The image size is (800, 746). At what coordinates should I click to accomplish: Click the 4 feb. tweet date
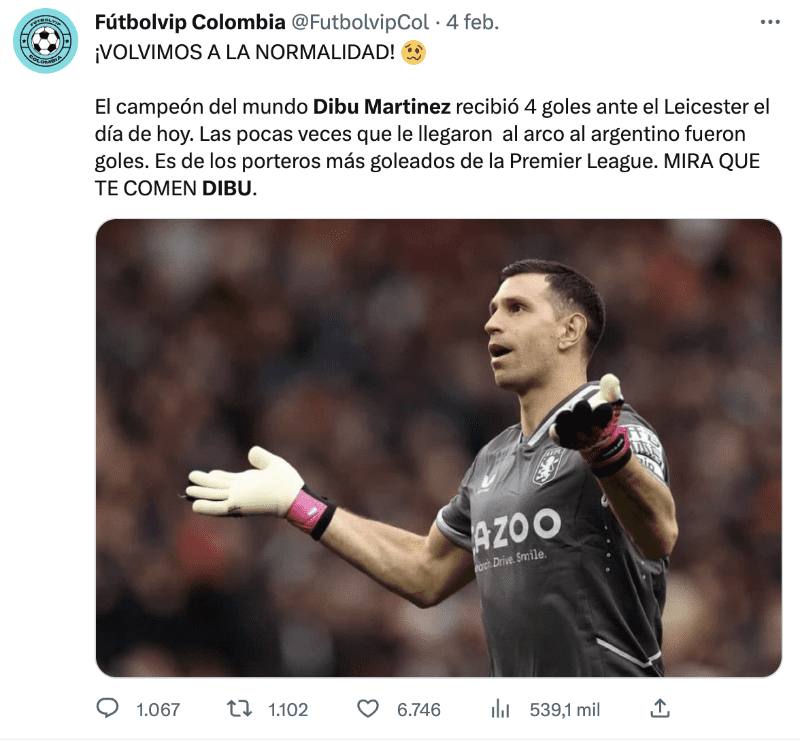[472, 22]
